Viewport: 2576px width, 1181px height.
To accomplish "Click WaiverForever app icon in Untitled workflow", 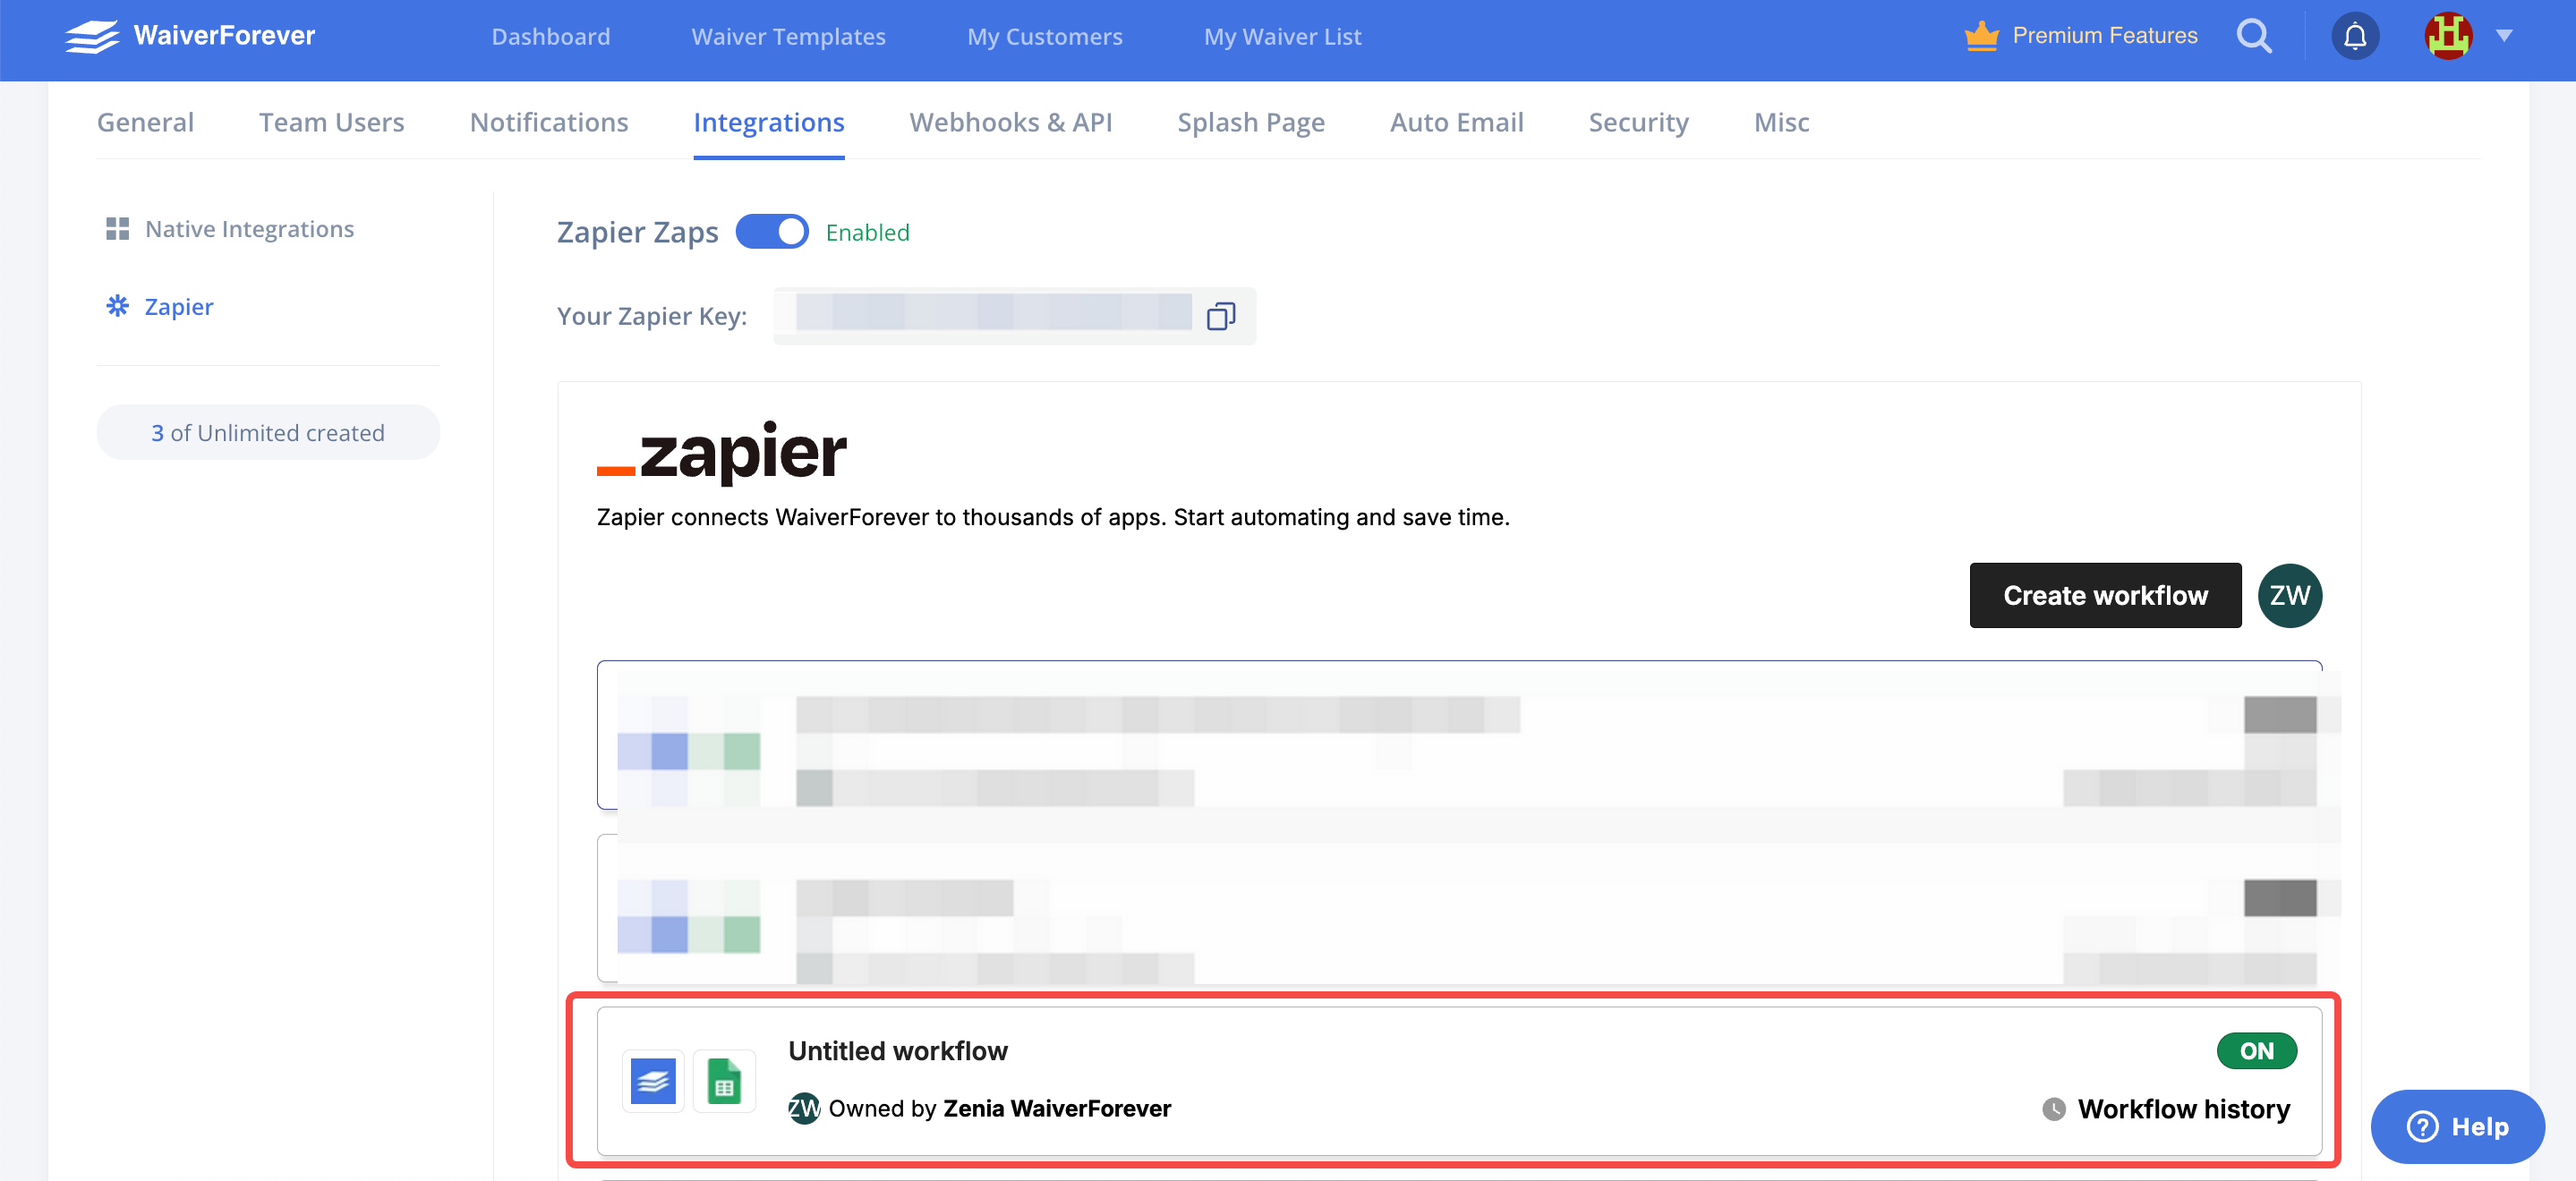I will tap(653, 1081).
